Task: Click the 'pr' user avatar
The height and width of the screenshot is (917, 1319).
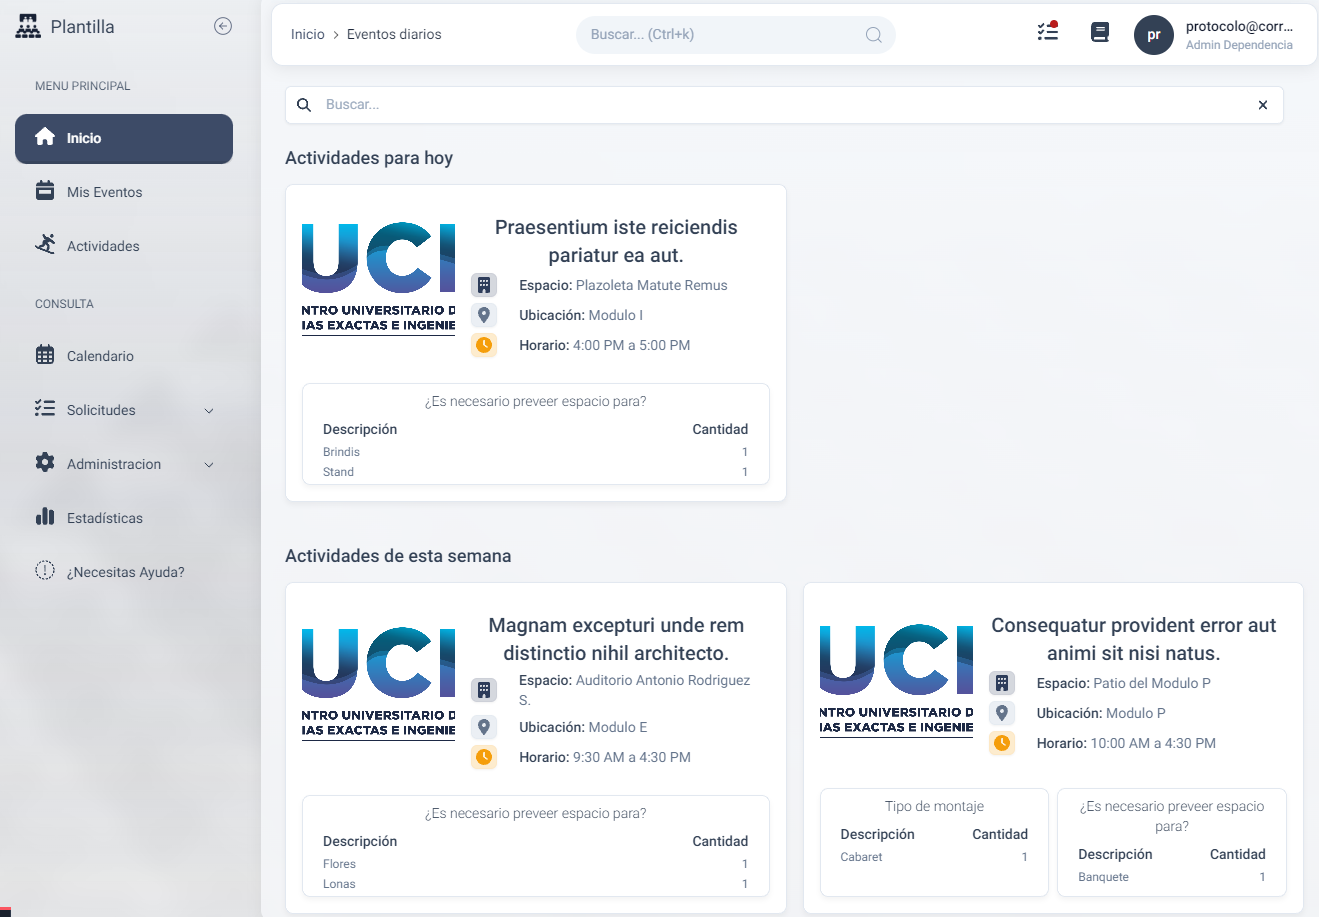Action: click(x=1153, y=35)
